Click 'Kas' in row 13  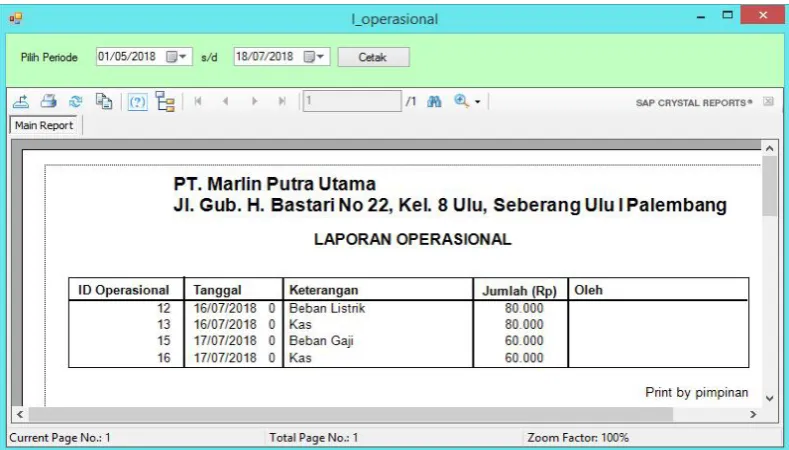[x=300, y=325]
